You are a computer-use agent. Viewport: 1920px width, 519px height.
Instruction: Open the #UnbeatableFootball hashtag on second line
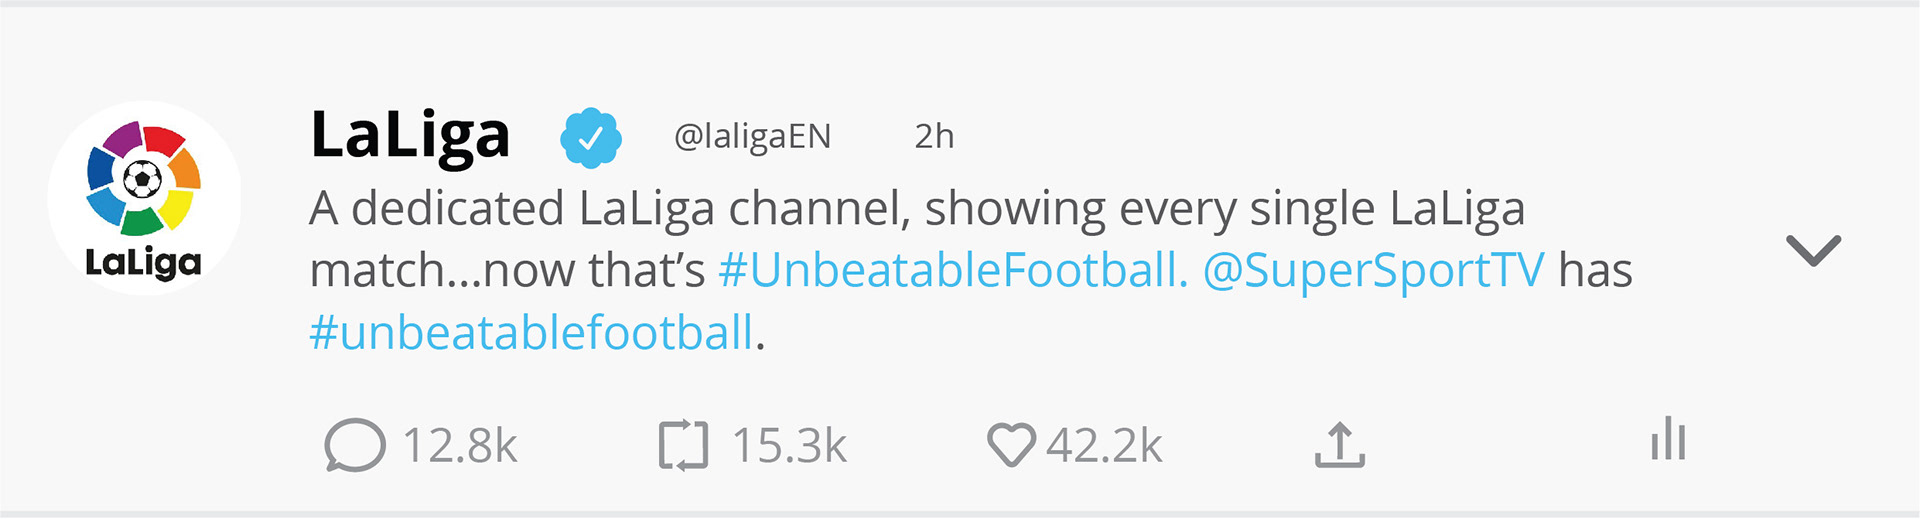952,270
